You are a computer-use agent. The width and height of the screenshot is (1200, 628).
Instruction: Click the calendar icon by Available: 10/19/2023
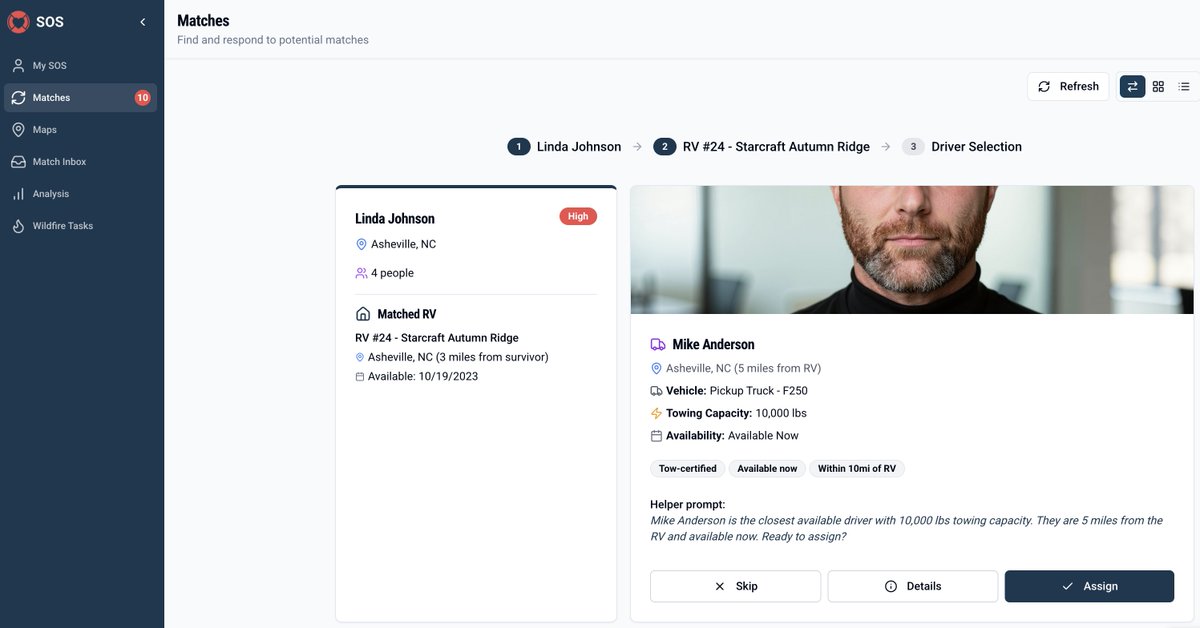(x=360, y=376)
